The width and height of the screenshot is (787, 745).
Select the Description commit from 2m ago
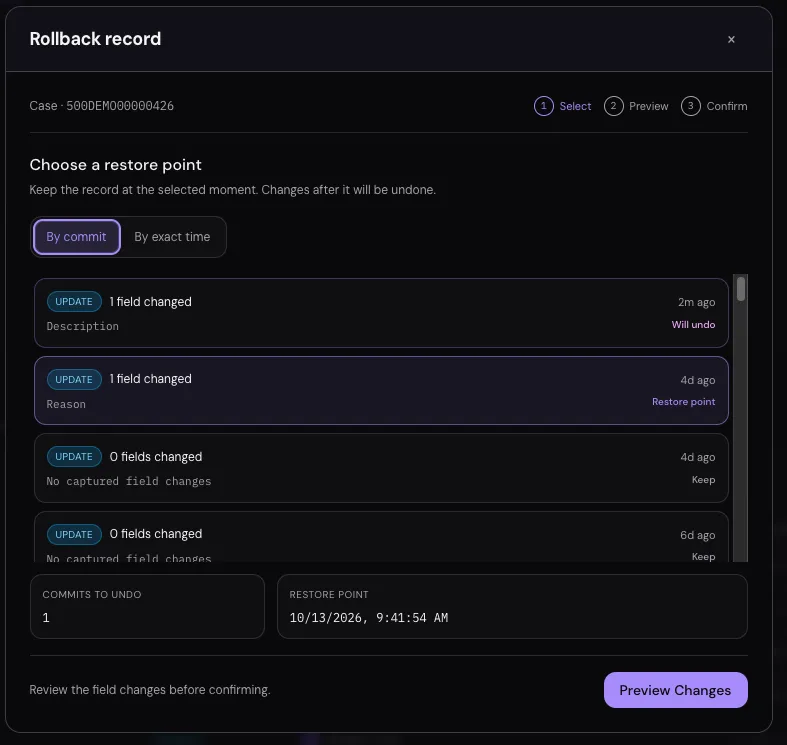[381, 313]
